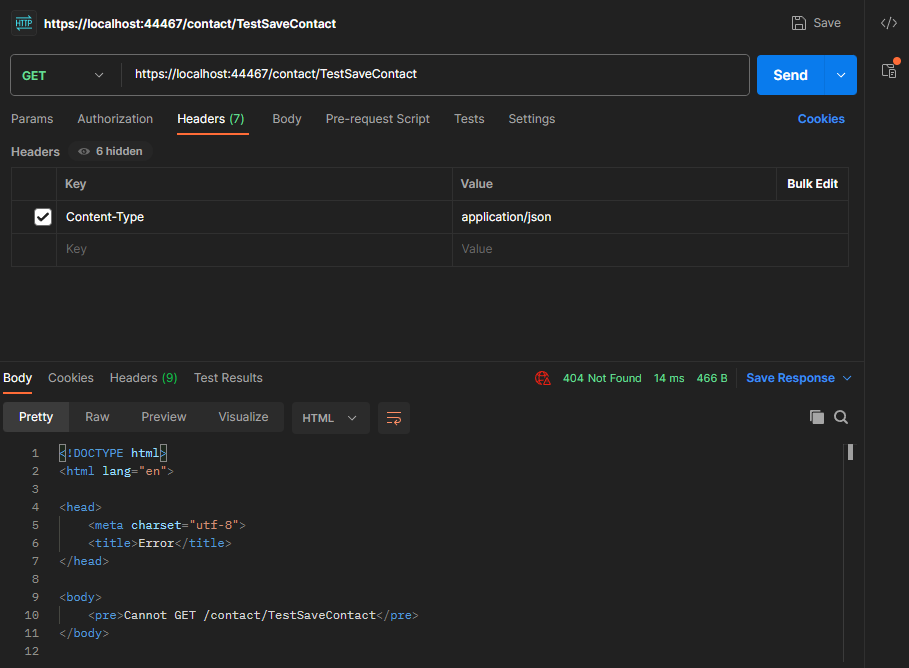
Task: Open the GET method dropdown
Action: tap(64, 75)
